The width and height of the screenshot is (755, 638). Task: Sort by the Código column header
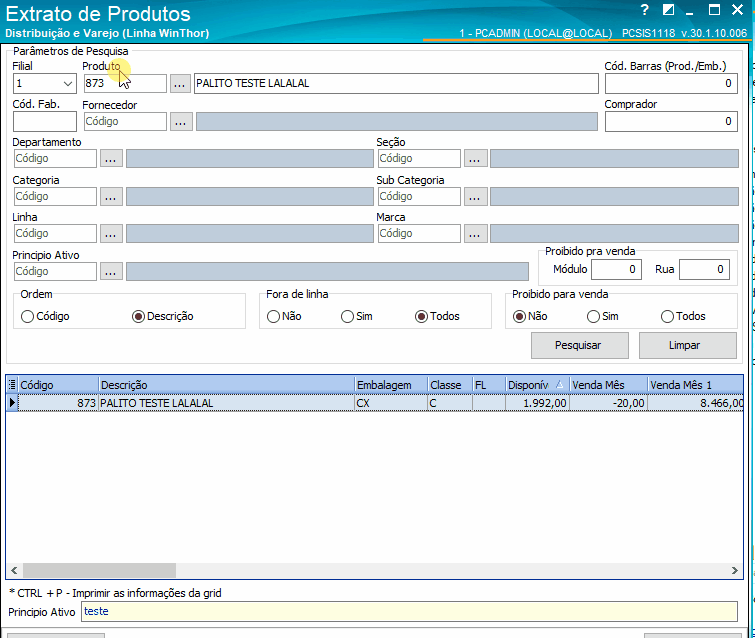(58, 385)
